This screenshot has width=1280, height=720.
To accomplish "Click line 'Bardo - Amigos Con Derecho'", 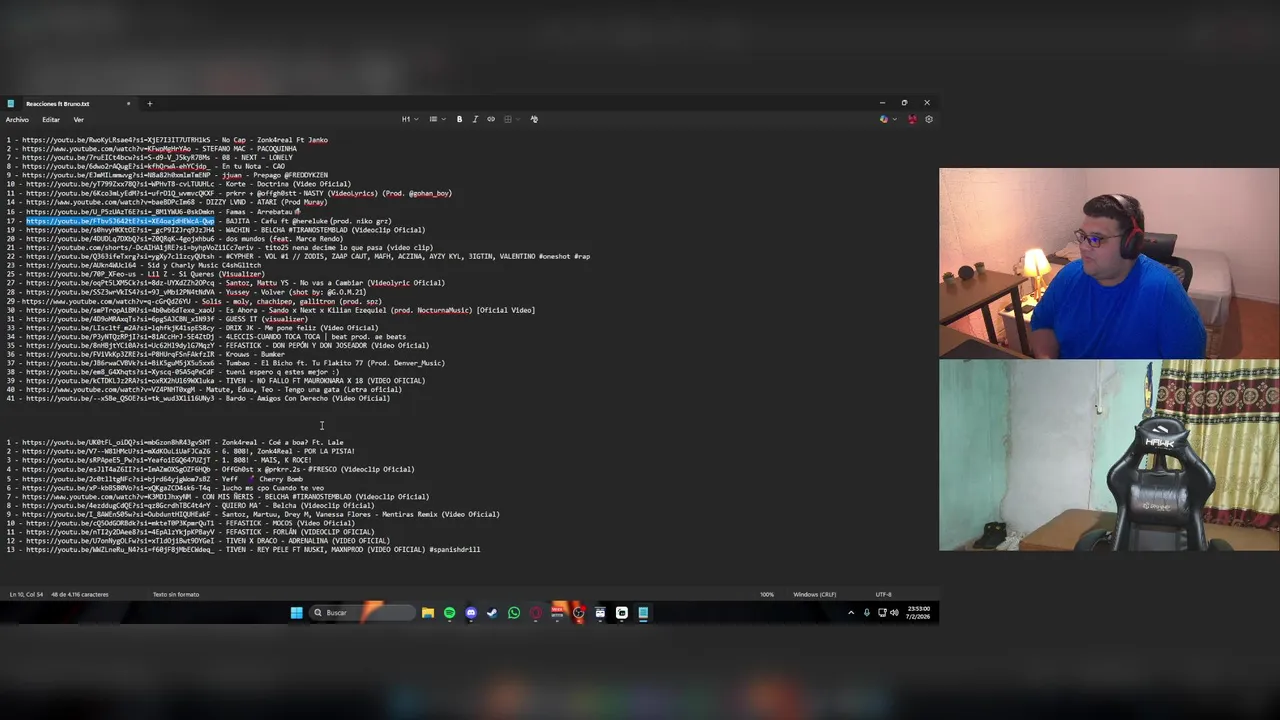I will pos(279,399).
